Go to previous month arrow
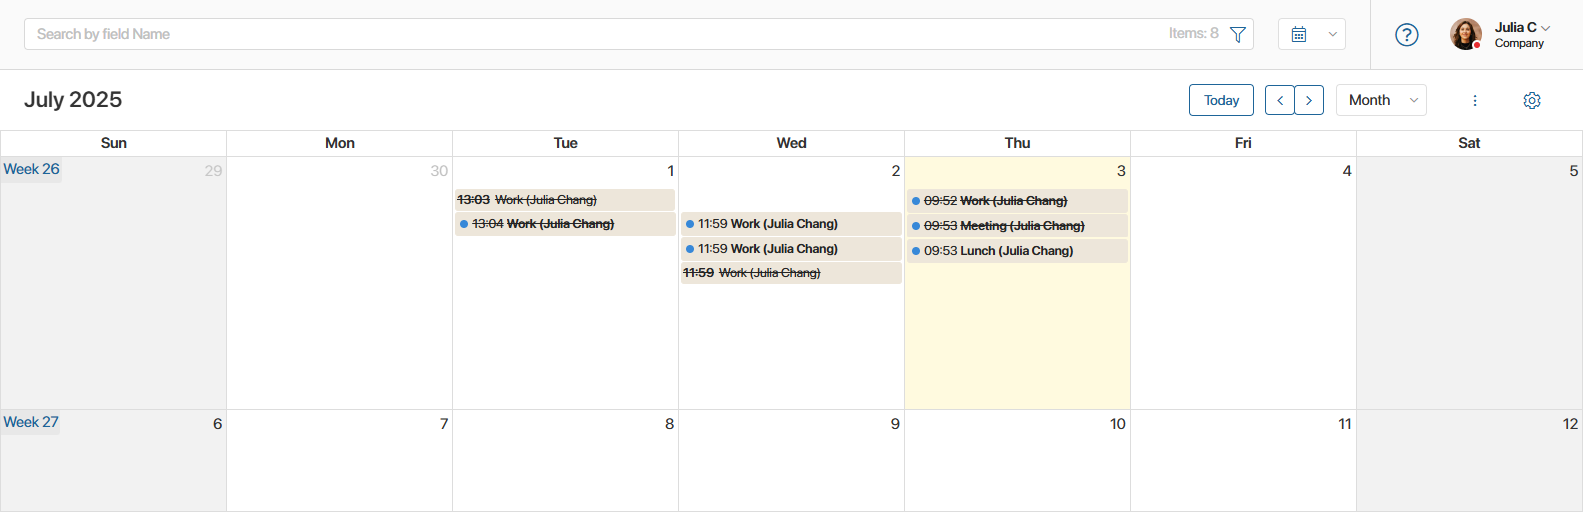1583x512 pixels. pos(1280,100)
